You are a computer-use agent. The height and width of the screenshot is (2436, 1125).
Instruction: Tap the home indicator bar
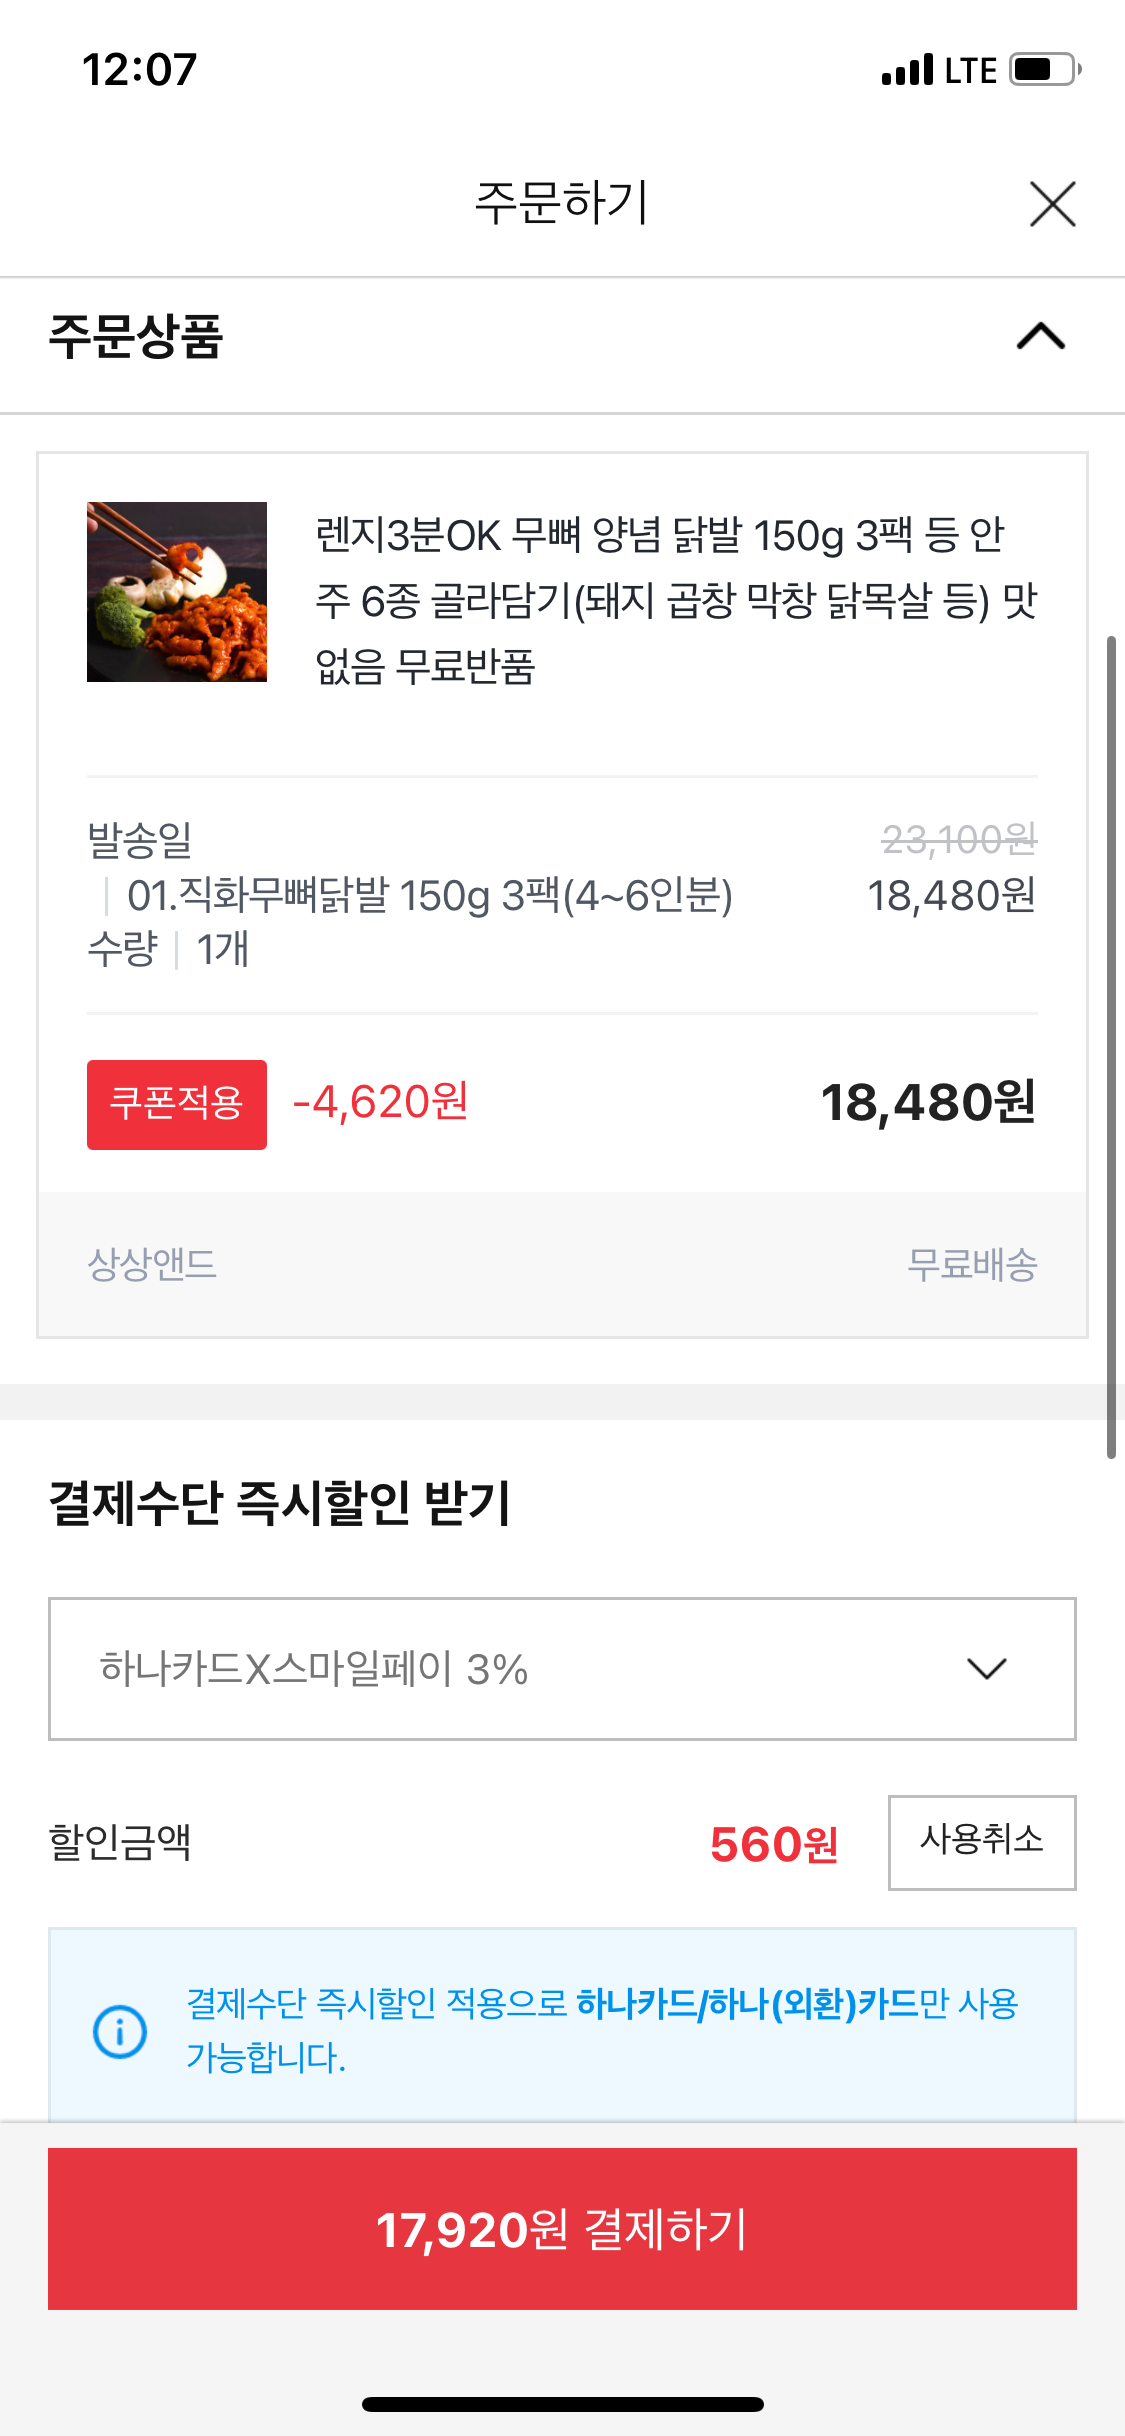click(562, 2404)
